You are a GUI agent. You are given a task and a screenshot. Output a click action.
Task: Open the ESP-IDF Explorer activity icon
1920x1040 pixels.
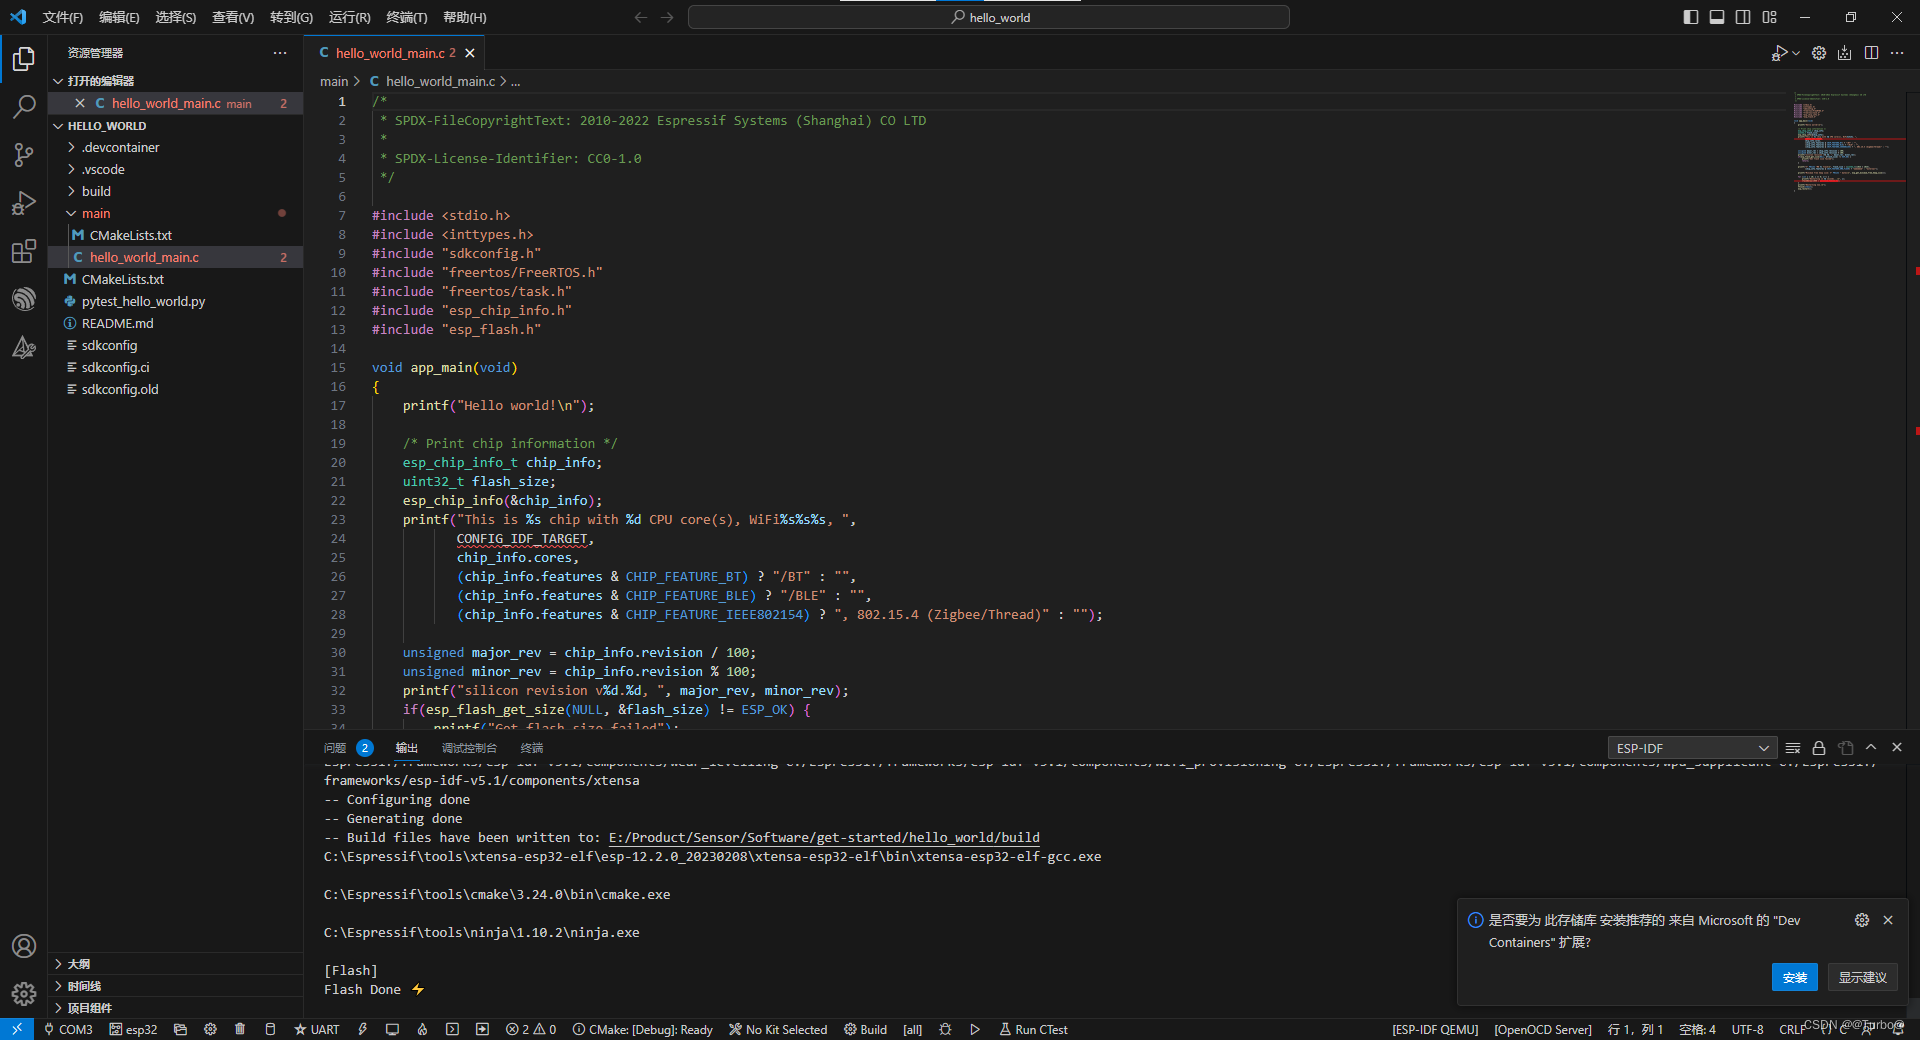(x=24, y=299)
